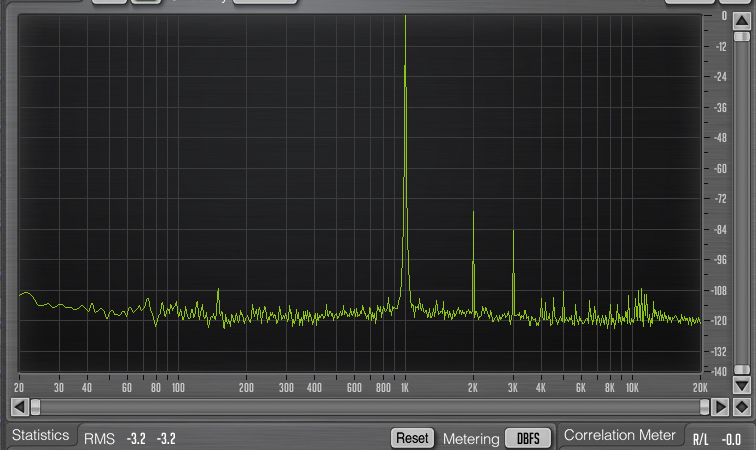
Task: Click the Metering label
Action: click(x=471, y=439)
